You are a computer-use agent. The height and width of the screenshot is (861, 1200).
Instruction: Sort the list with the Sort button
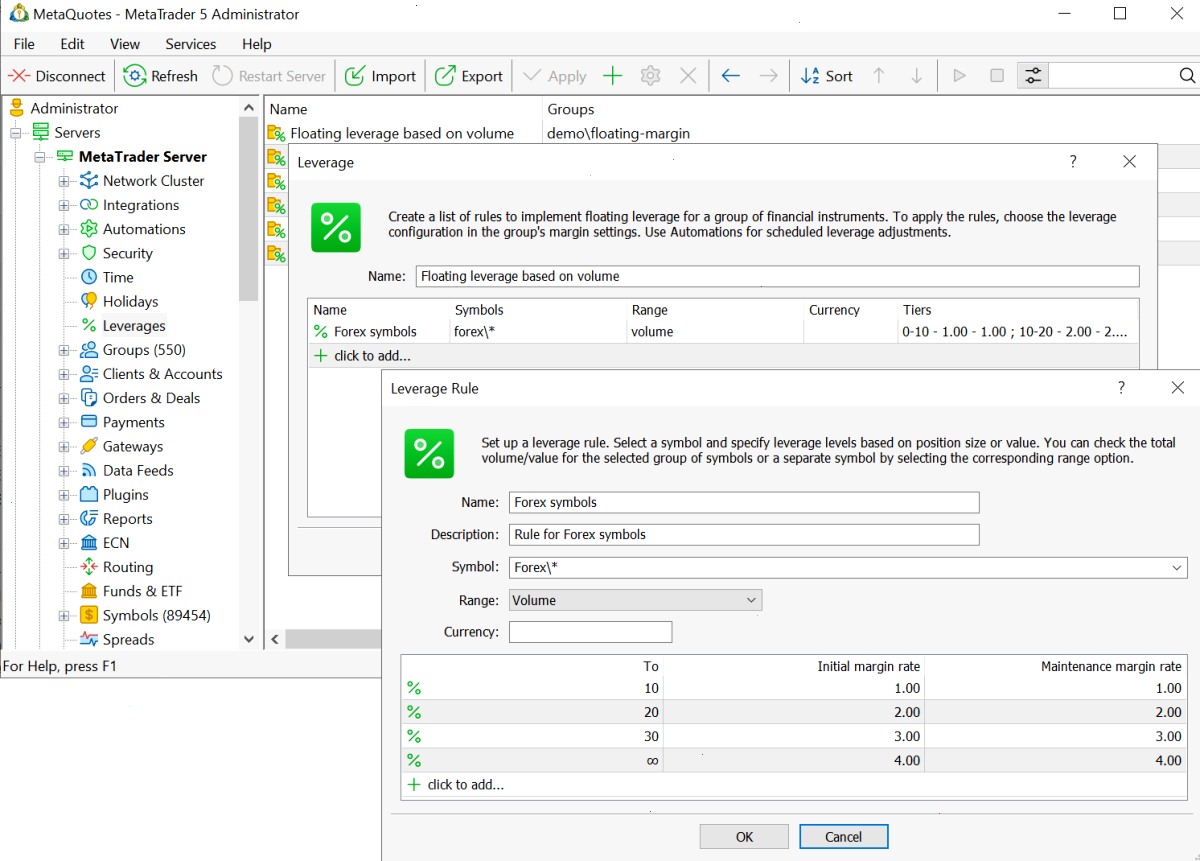(x=827, y=76)
